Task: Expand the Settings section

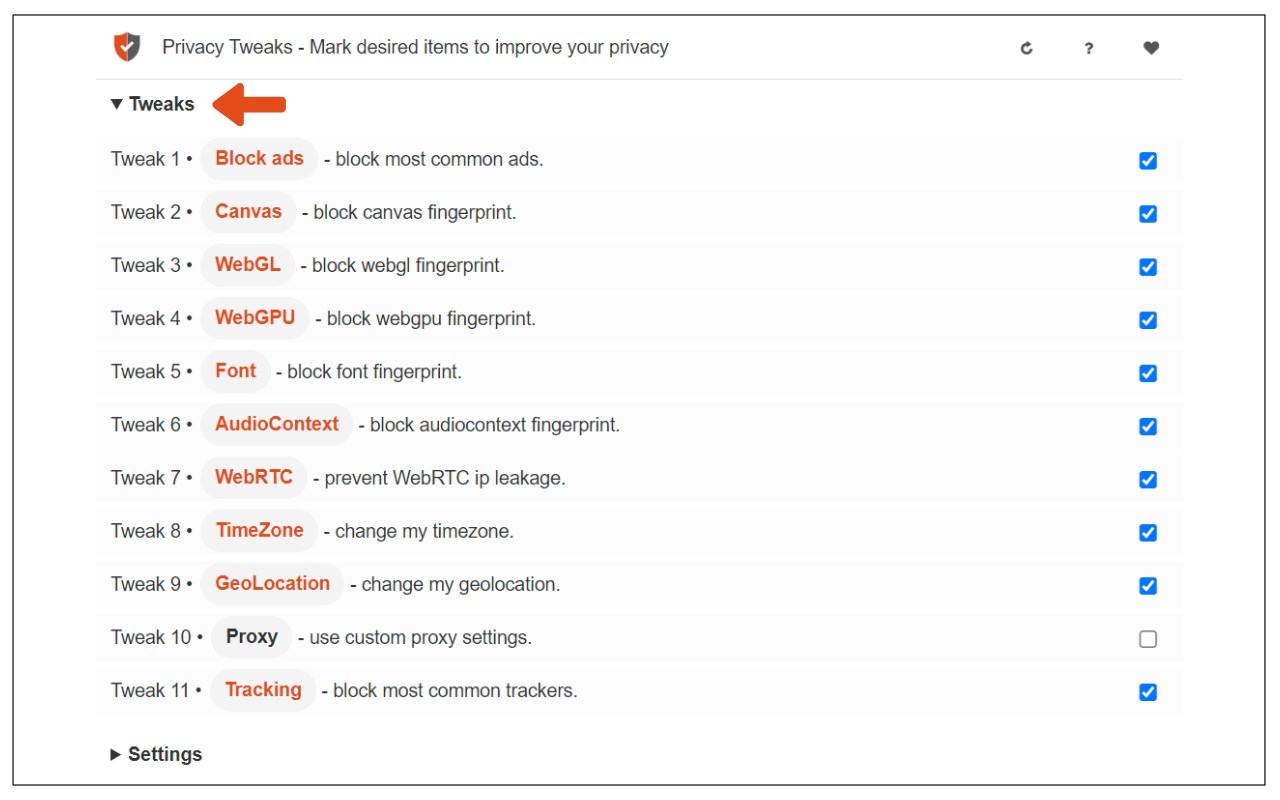Action: [156, 754]
